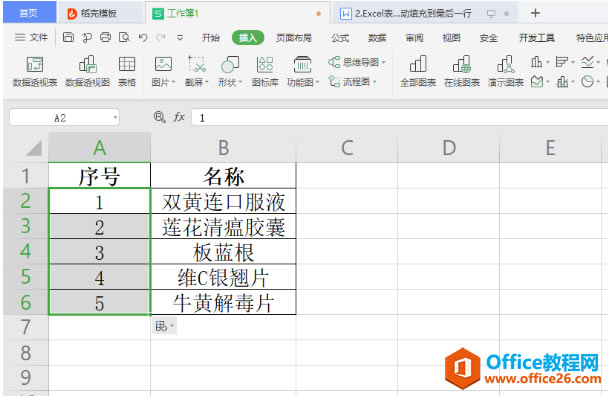Open the 公式 ribbon tab
Viewport: 608px width, 396px height.
click(x=340, y=38)
